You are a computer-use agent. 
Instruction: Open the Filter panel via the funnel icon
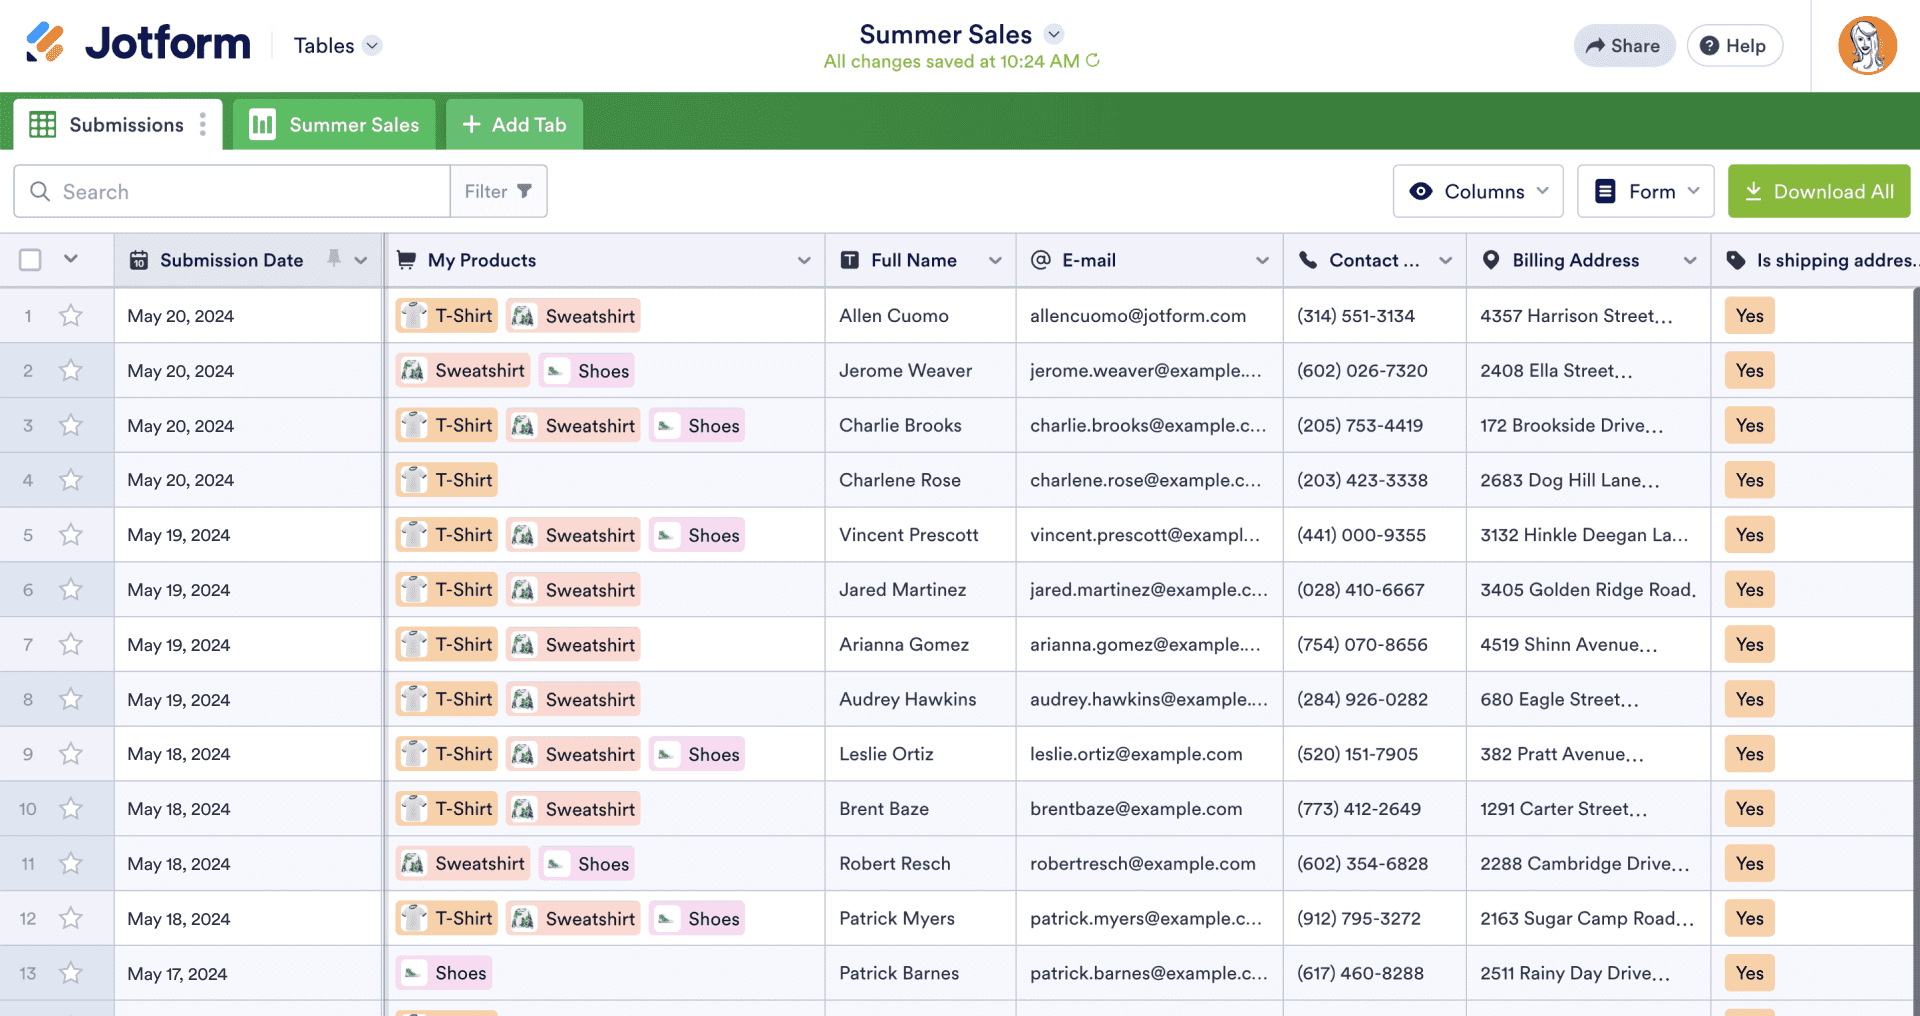527,191
